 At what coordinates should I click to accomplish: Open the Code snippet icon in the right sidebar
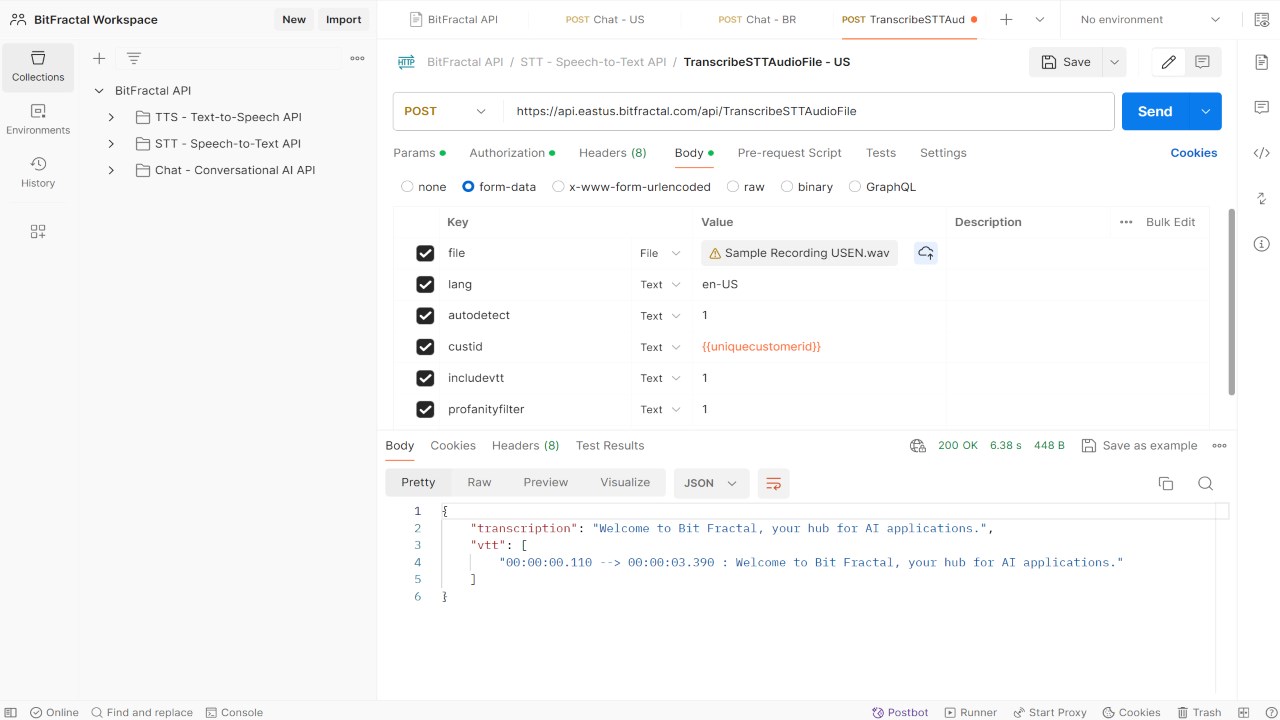click(1261, 153)
